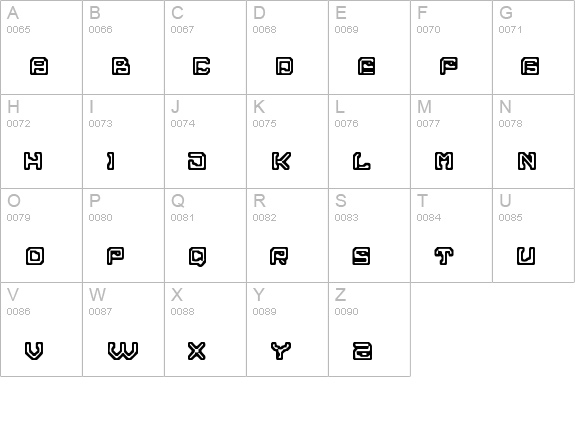This screenshot has height=421, width=575.
Task: Select the D glyph preview
Action: 284,66
